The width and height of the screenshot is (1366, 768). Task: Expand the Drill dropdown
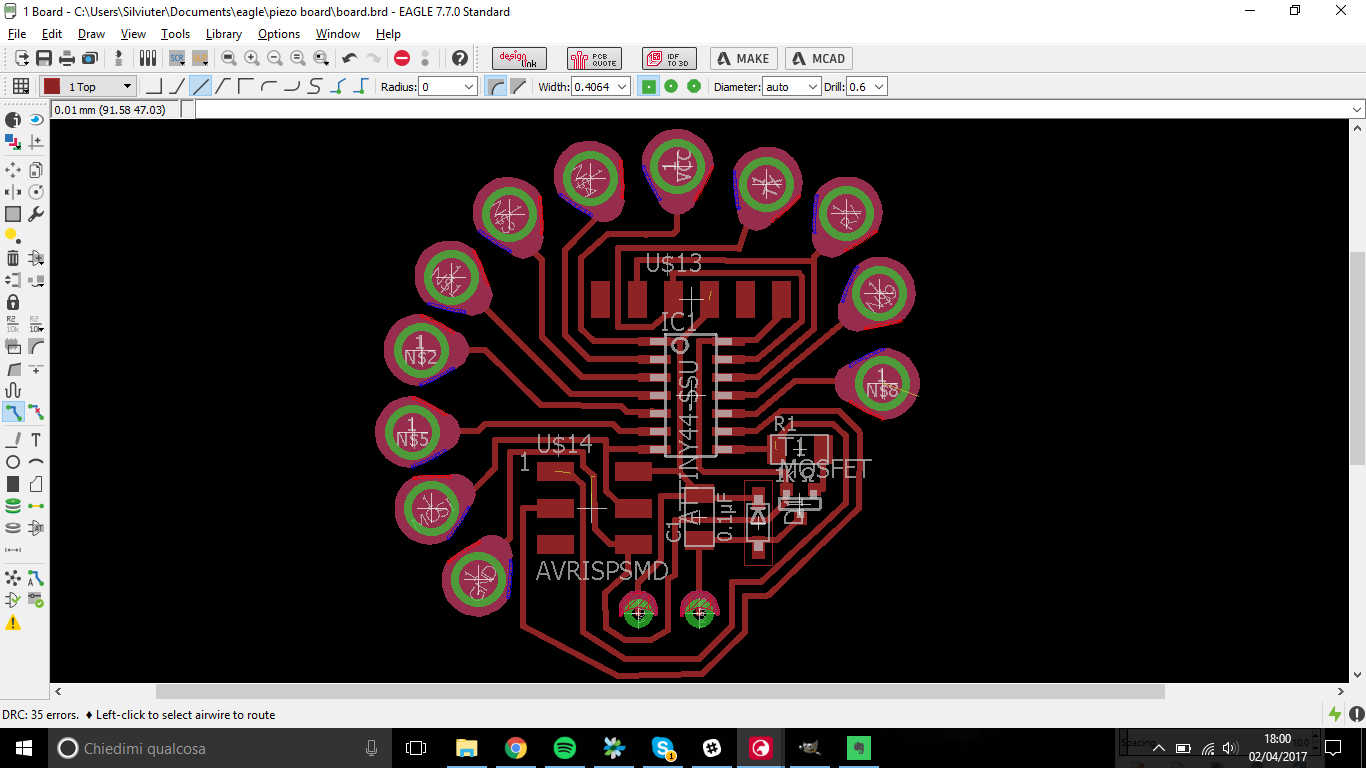tap(879, 87)
